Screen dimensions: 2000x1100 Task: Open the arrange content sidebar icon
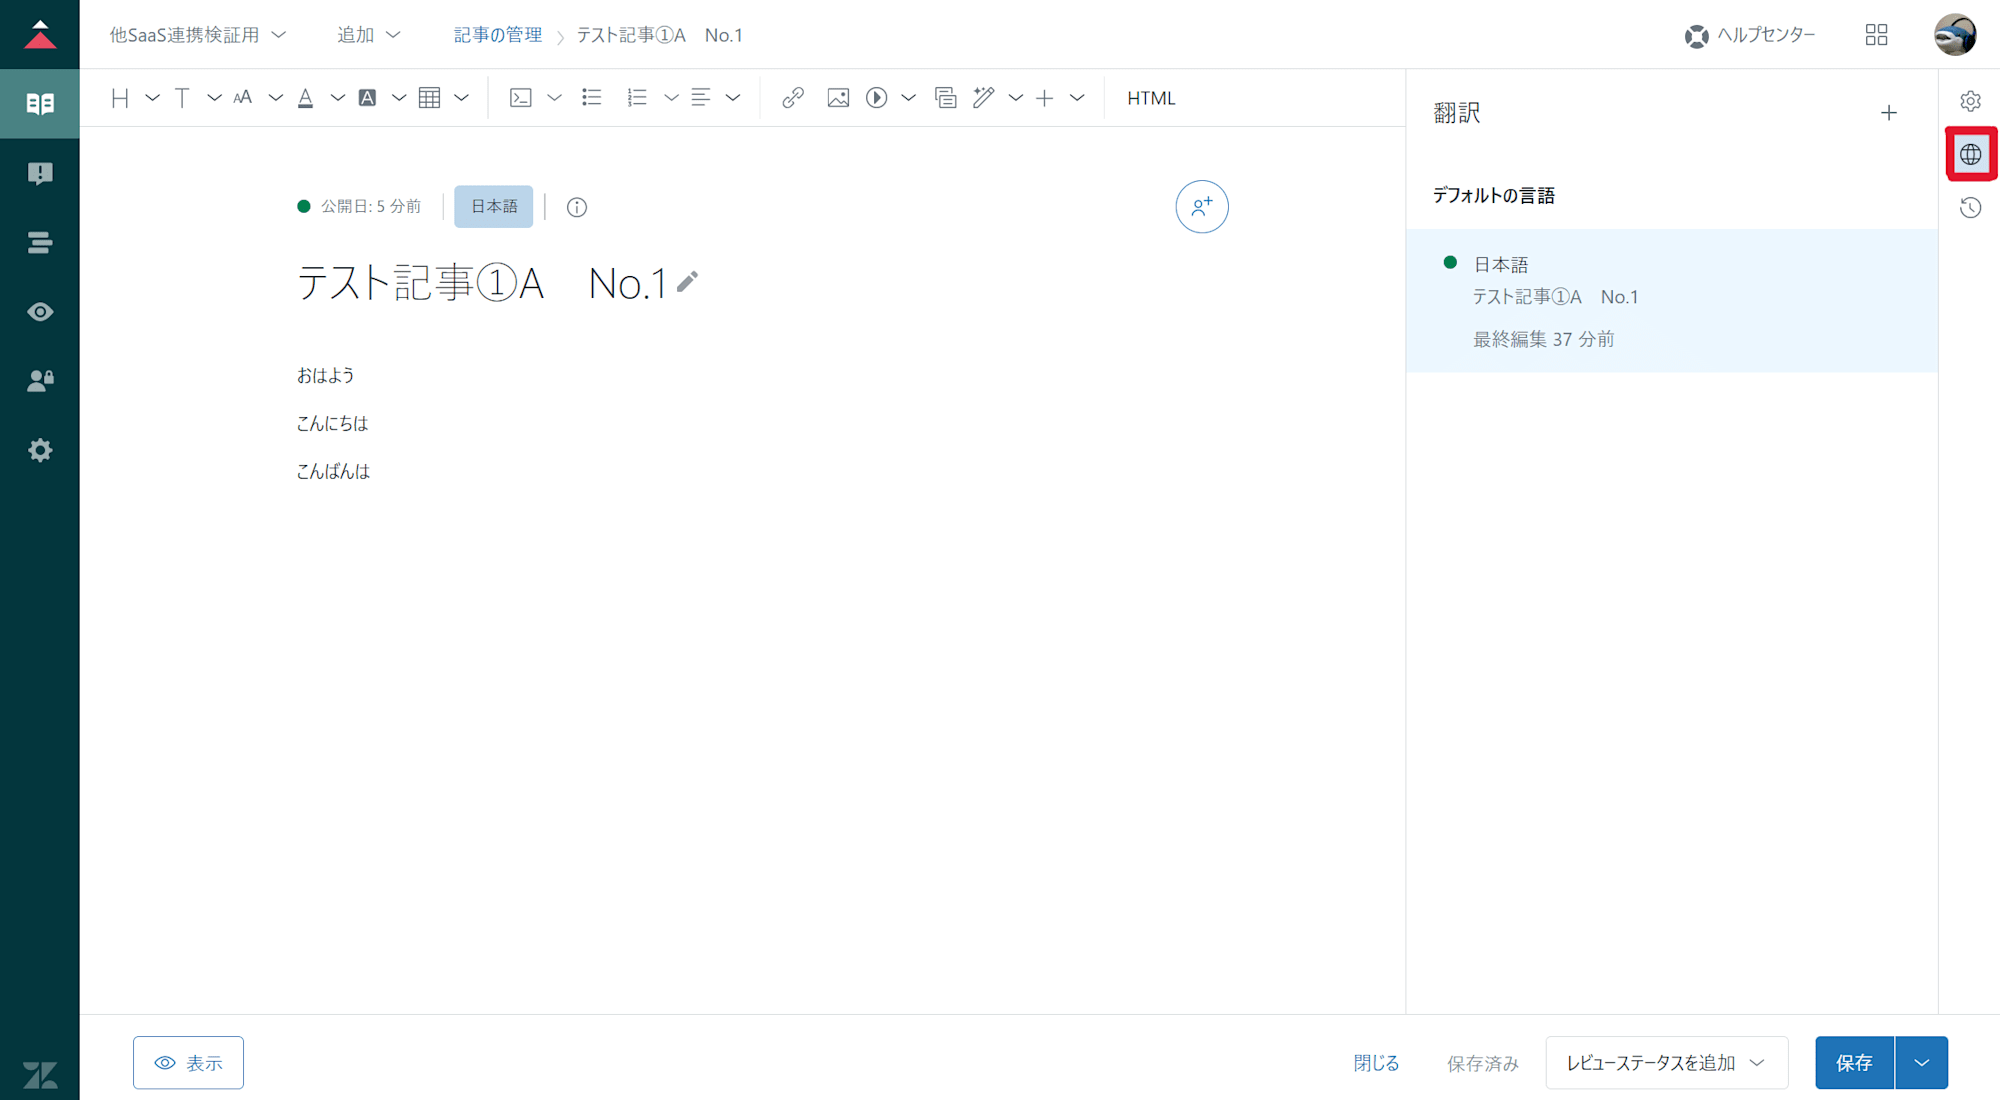40,242
